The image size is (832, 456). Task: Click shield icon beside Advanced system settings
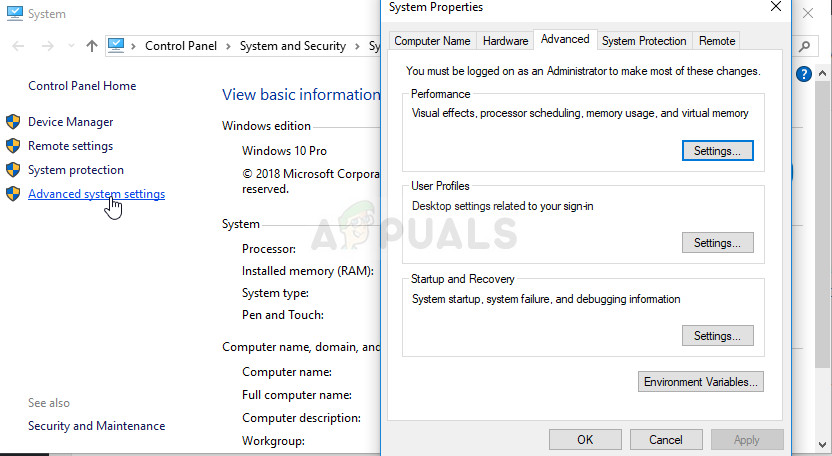click(x=13, y=193)
